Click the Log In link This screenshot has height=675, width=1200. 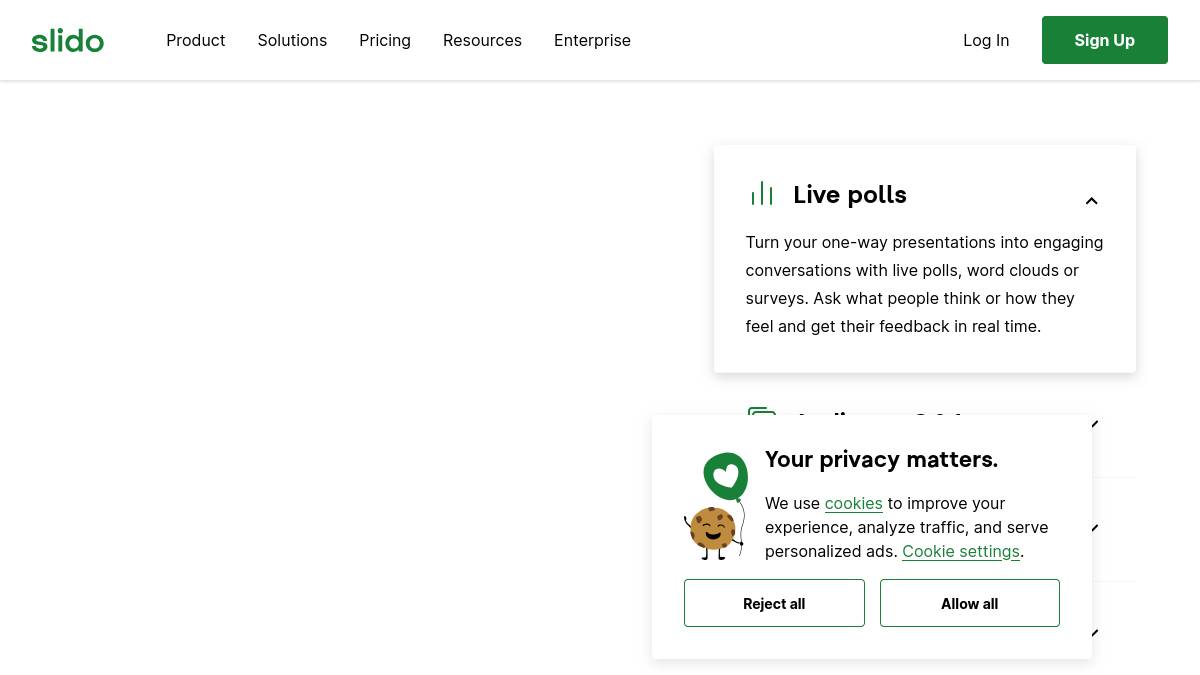pos(986,41)
